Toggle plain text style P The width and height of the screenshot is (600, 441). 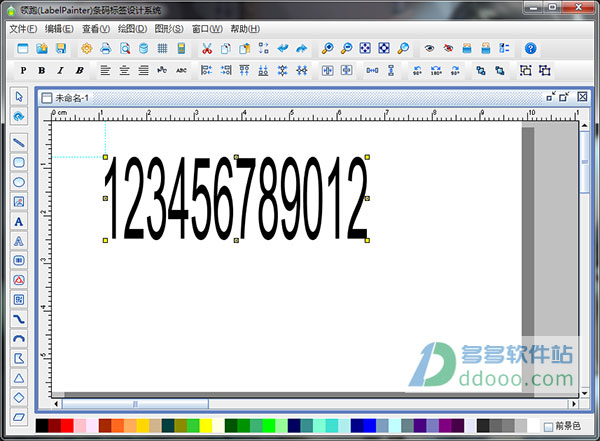coord(23,70)
